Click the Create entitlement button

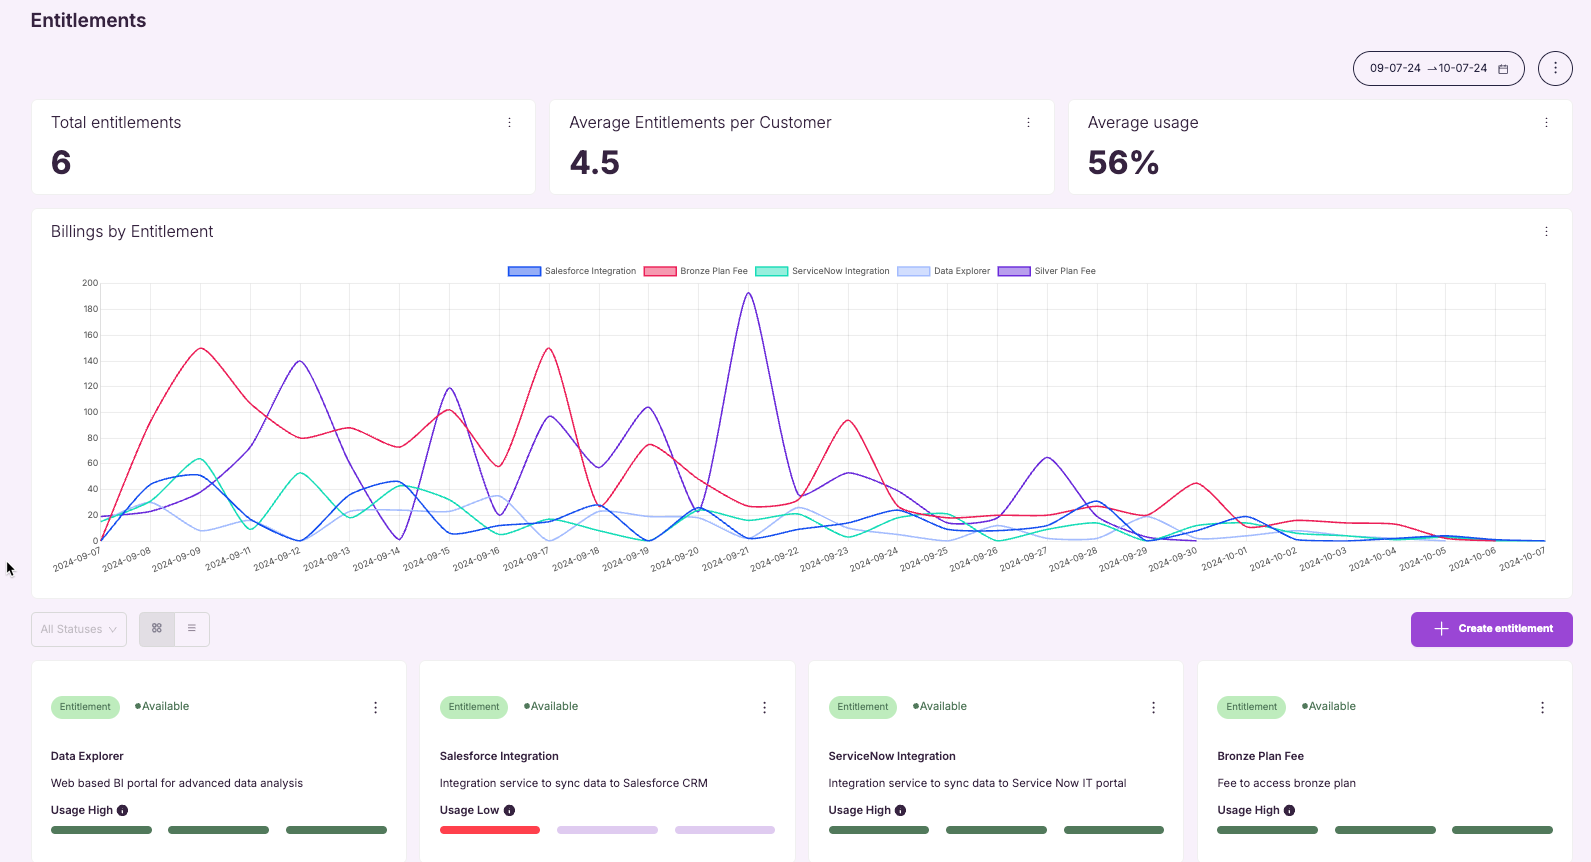(x=1491, y=629)
